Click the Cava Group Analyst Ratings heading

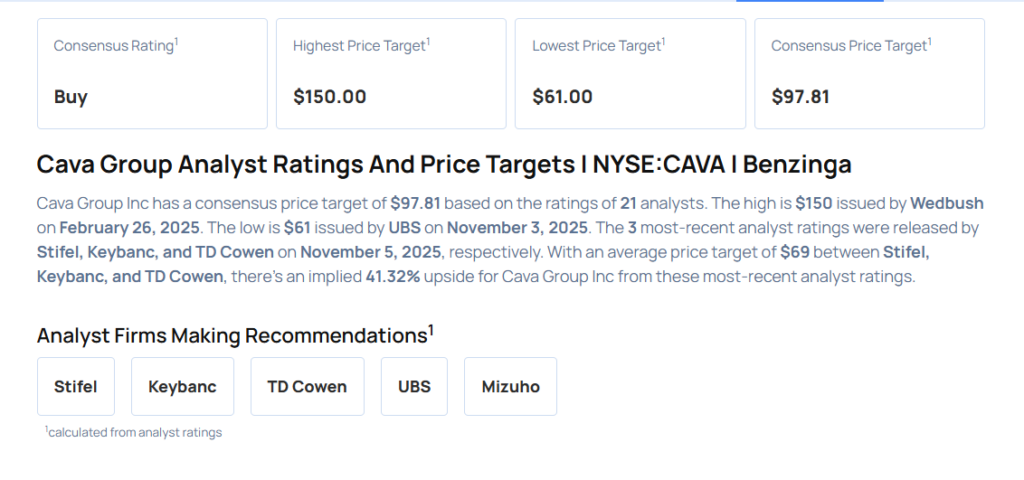coord(444,165)
